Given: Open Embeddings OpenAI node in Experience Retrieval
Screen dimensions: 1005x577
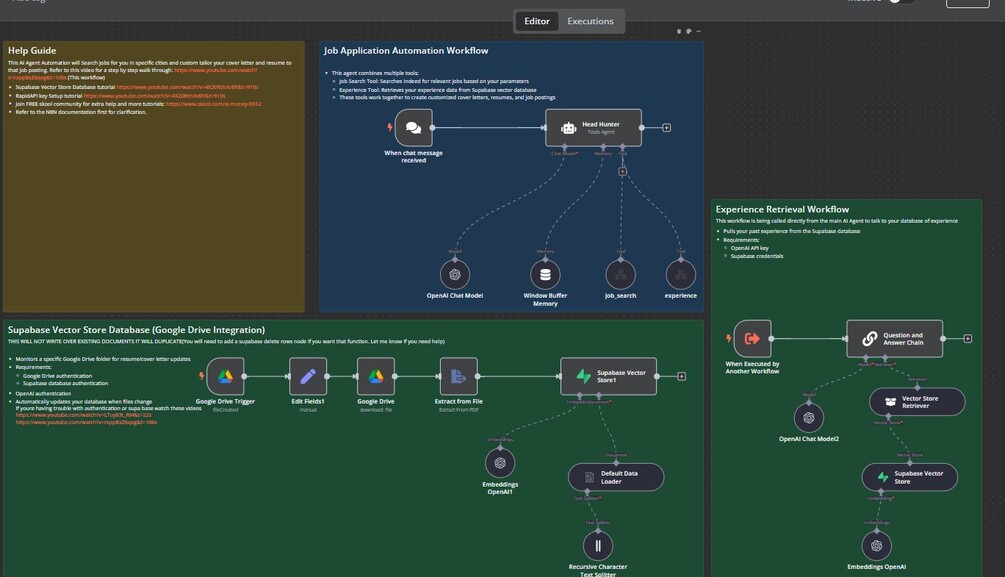Looking at the screenshot, I should point(877,546).
